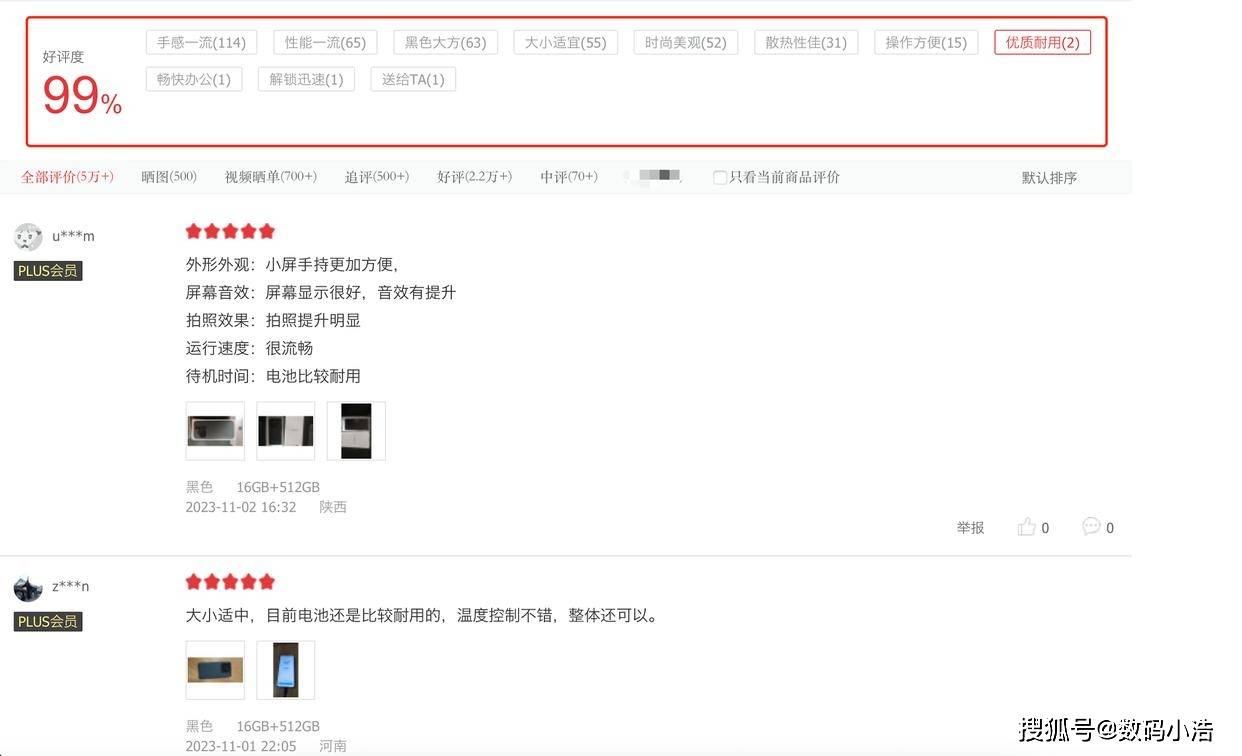The width and height of the screenshot is (1242, 756).
Task: Click the line 运行速度：很流畅
Action: click(249, 348)
